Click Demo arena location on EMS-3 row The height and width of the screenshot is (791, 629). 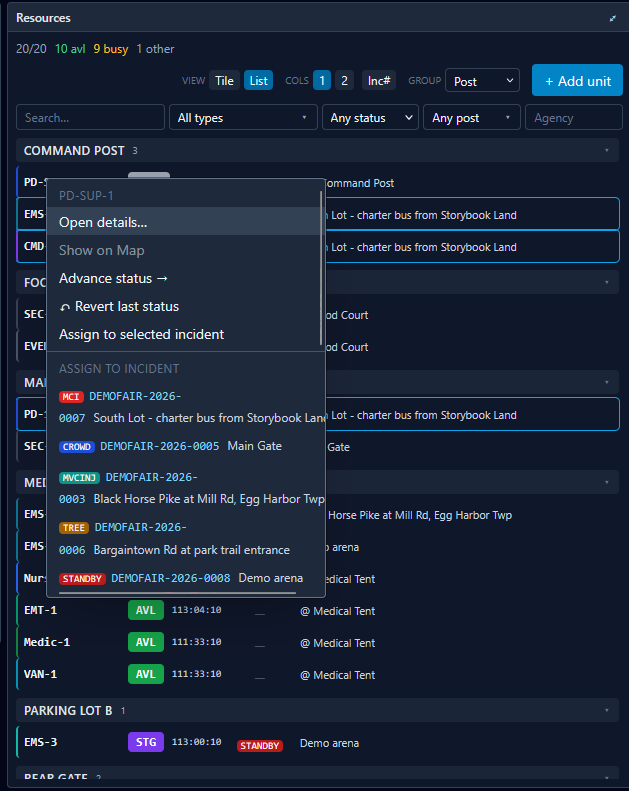(x=329, y=743)
